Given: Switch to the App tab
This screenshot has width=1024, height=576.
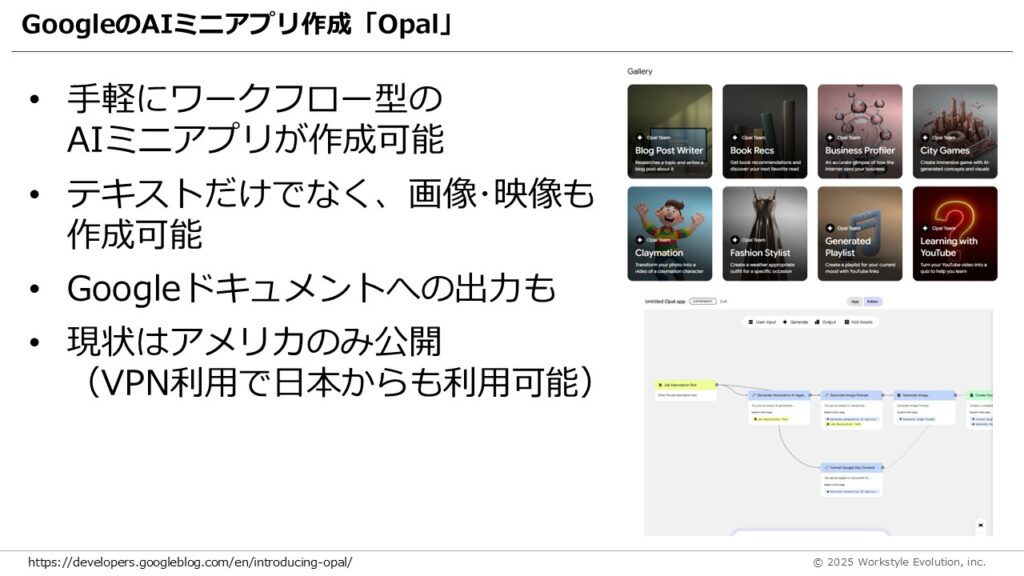Looking at the screenshot, I should (x=855, y=302).
